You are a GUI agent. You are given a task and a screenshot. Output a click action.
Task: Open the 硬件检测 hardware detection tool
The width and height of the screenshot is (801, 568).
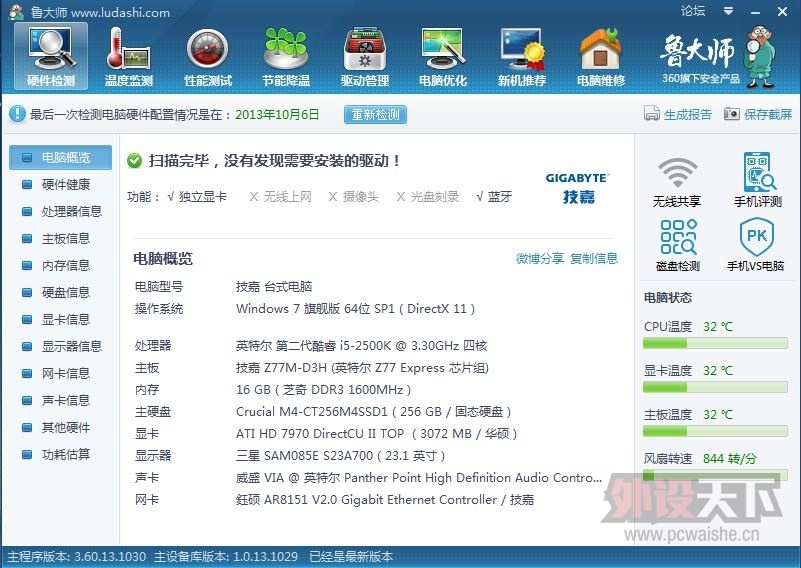[51, 57]
